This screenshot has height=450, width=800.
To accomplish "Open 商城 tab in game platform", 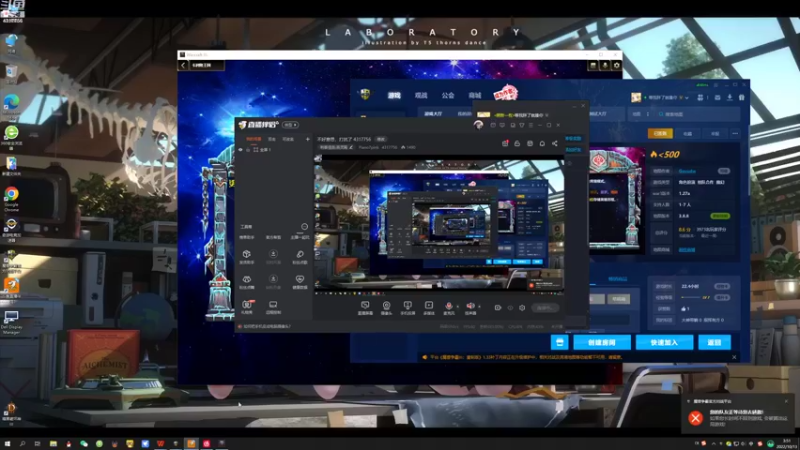I will 475,95.
